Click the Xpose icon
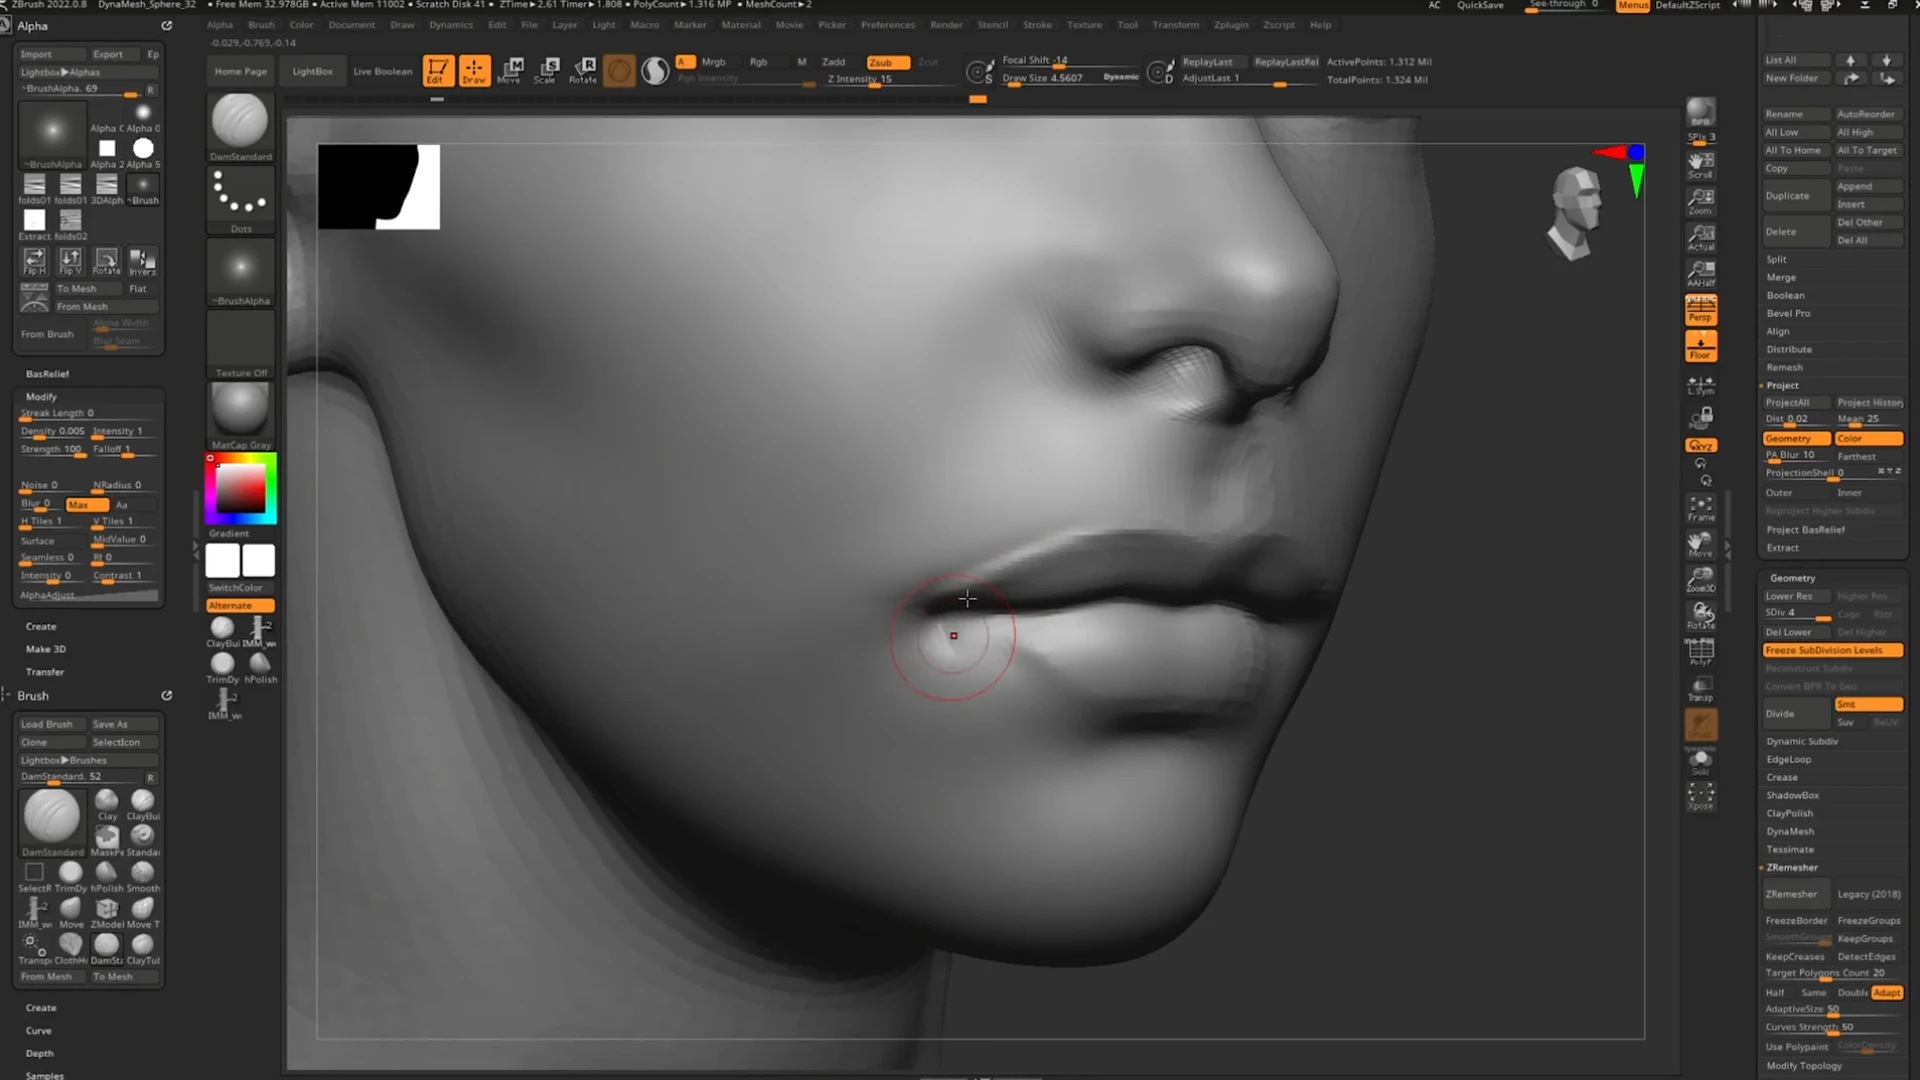The width and height of the screenshot is (1920, 1080). point(1700,797)
